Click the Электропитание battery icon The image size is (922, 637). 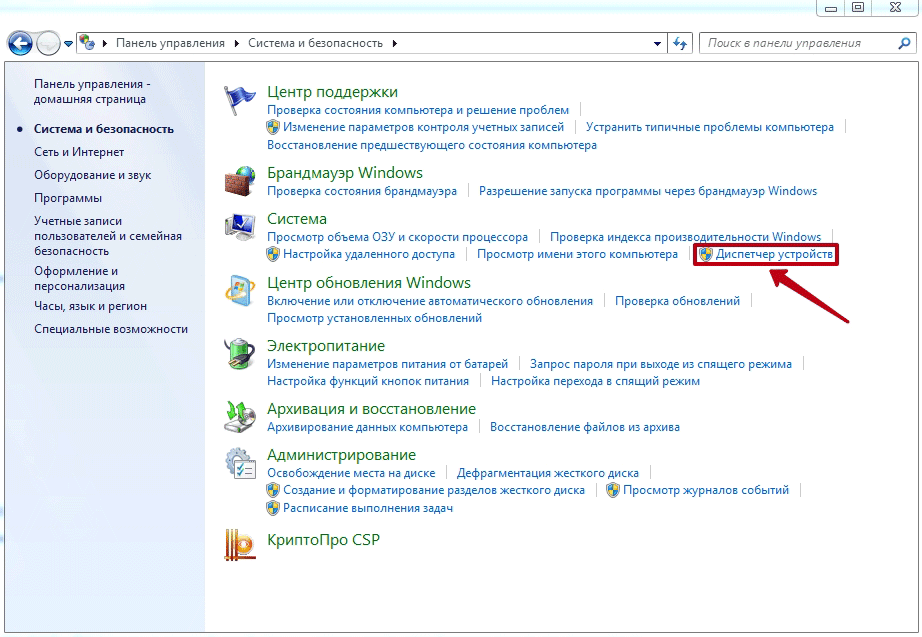click(240, 356)
